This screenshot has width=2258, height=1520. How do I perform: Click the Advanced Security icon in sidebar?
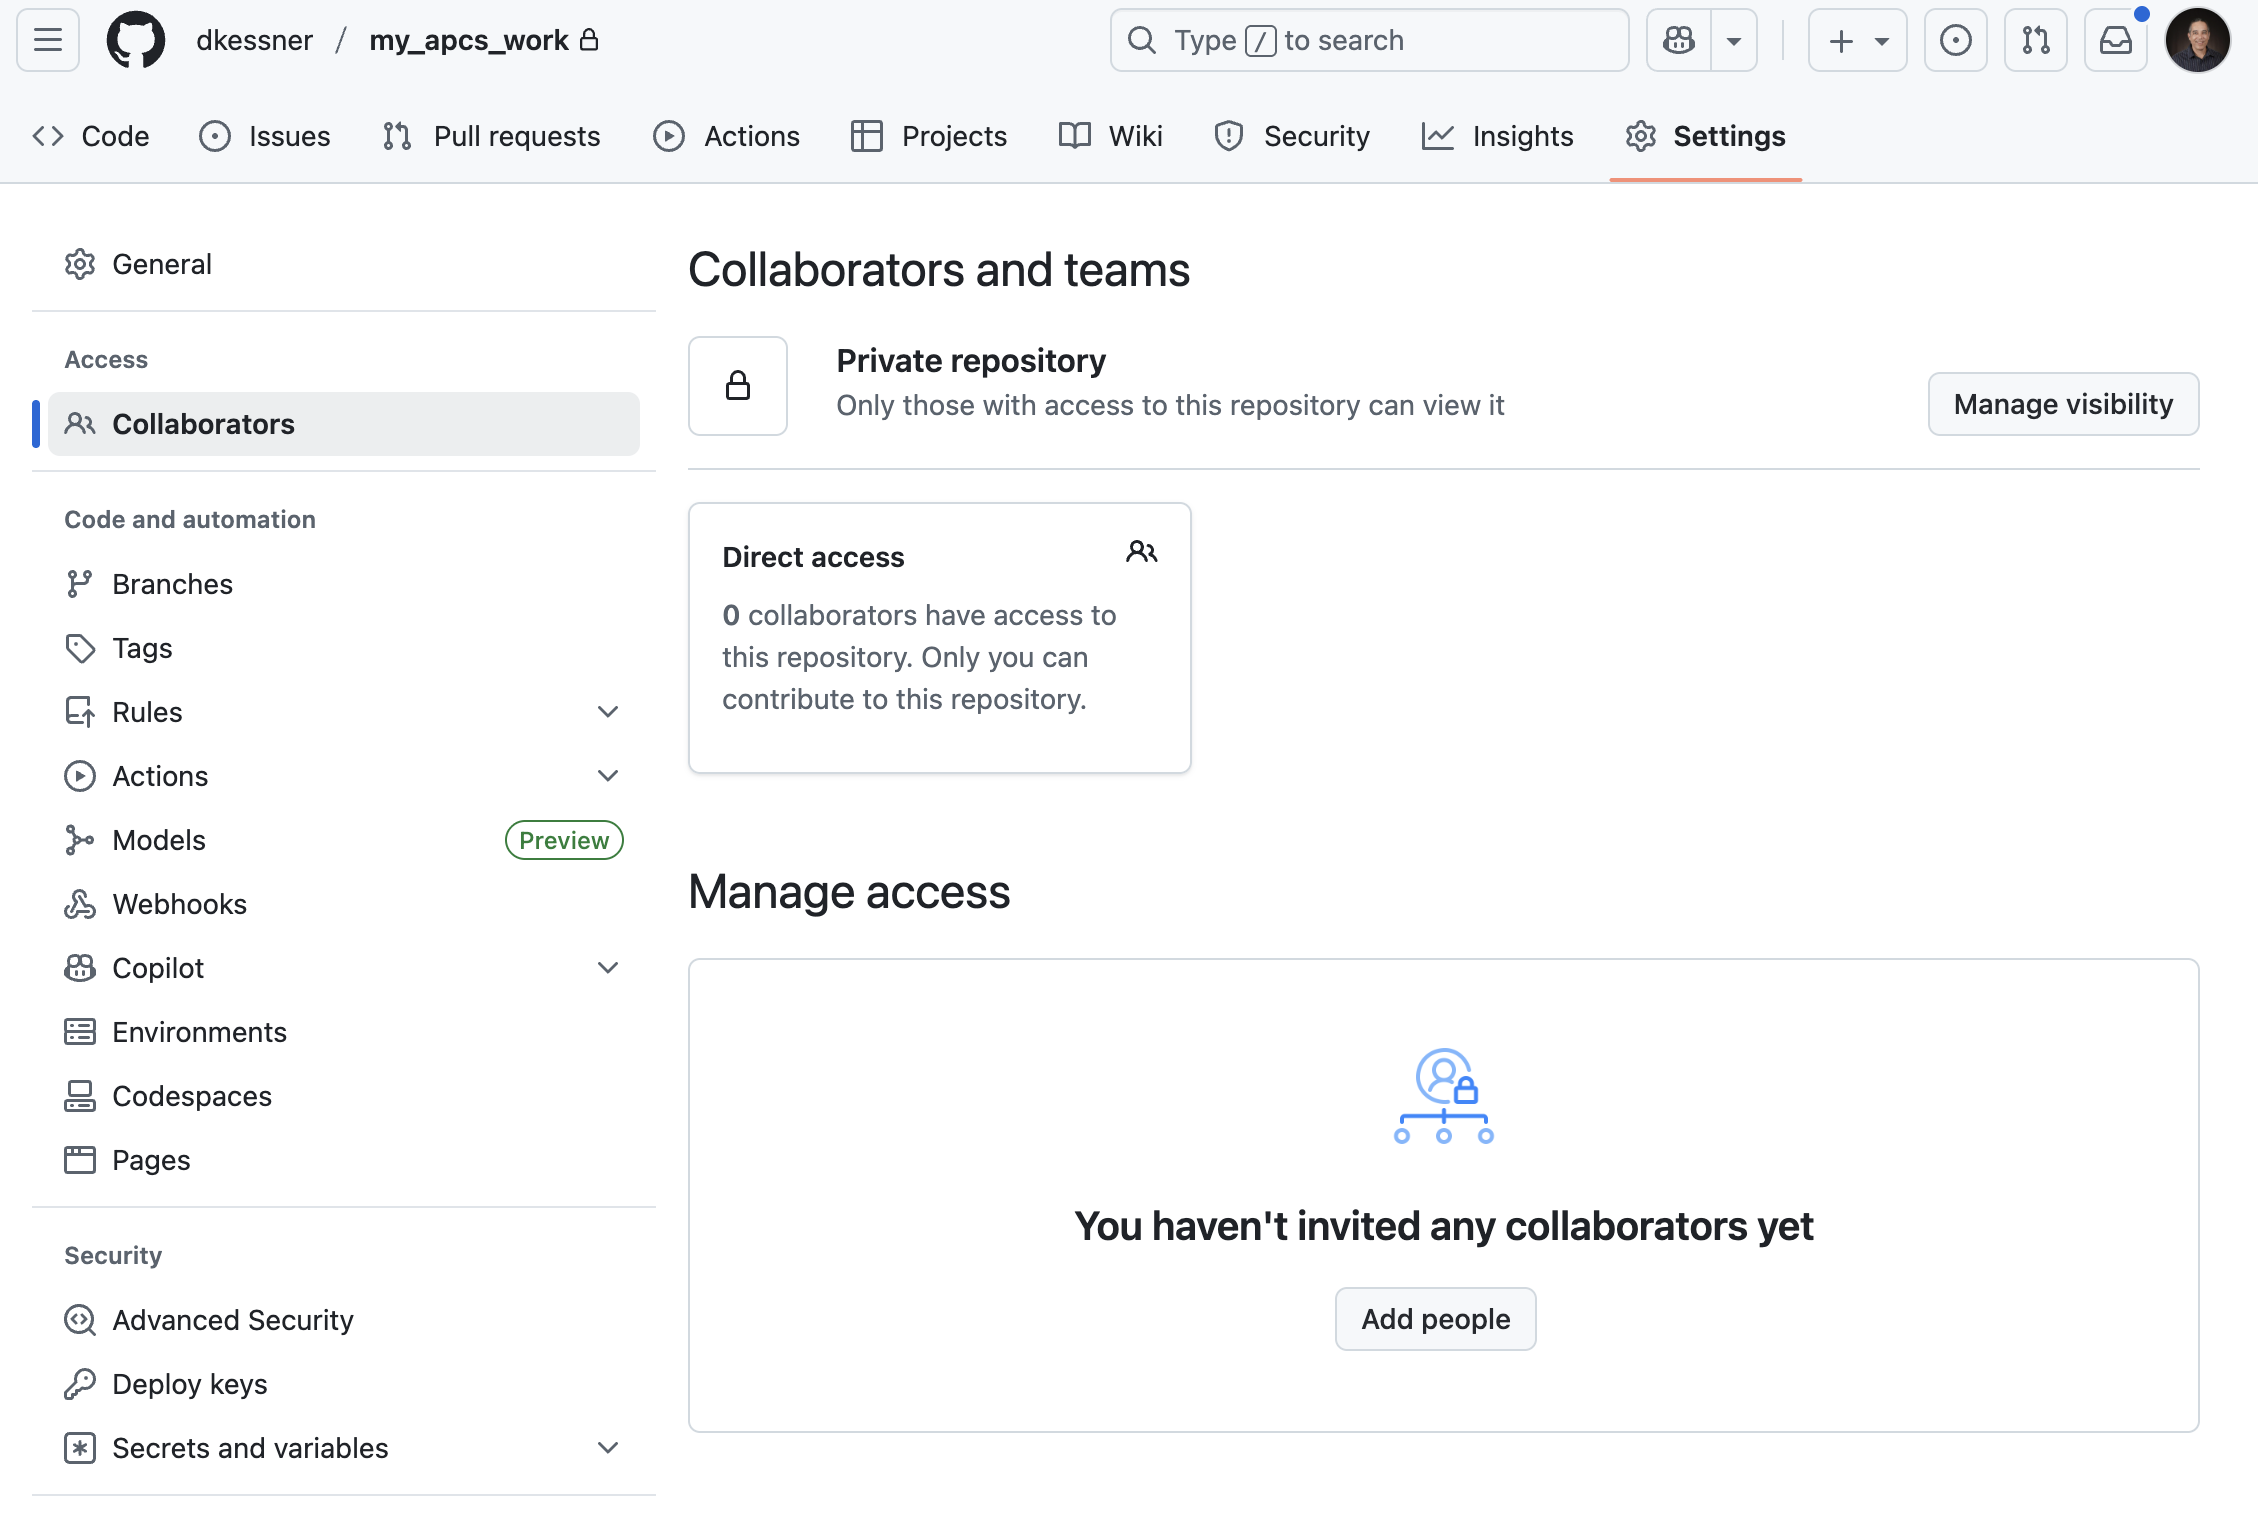pos(80,1320)
